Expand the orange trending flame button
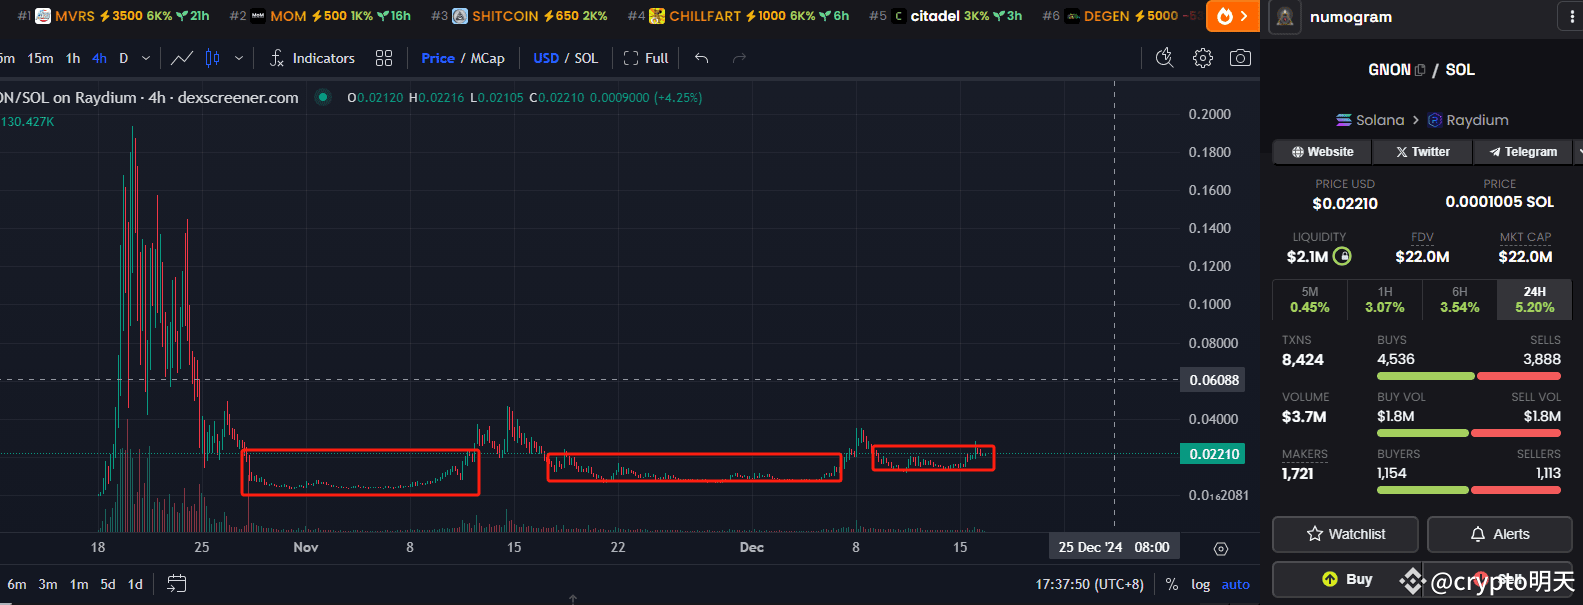The width and height of the screenshot is (1583, 605). [x=1232, y=16]
